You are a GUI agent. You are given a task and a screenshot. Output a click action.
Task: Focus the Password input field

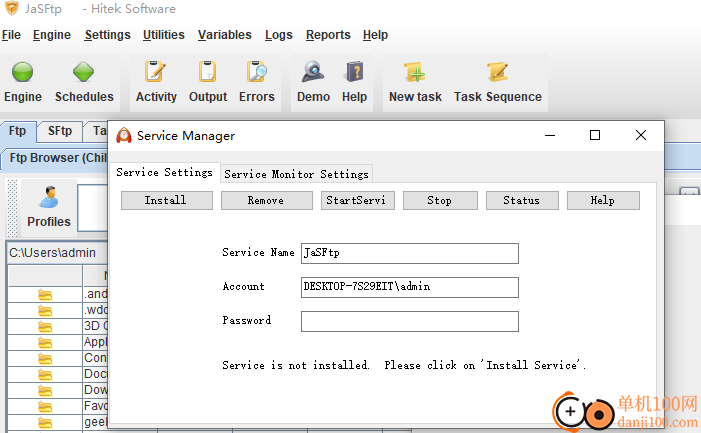410,321
